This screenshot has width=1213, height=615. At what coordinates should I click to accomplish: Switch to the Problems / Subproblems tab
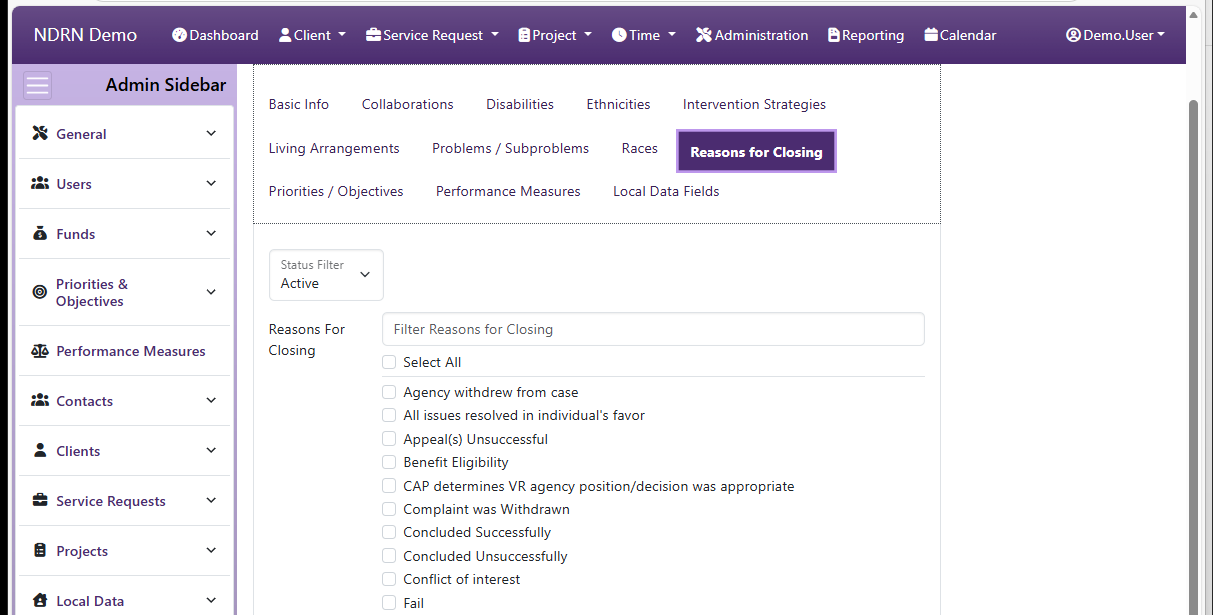point(510,148)
